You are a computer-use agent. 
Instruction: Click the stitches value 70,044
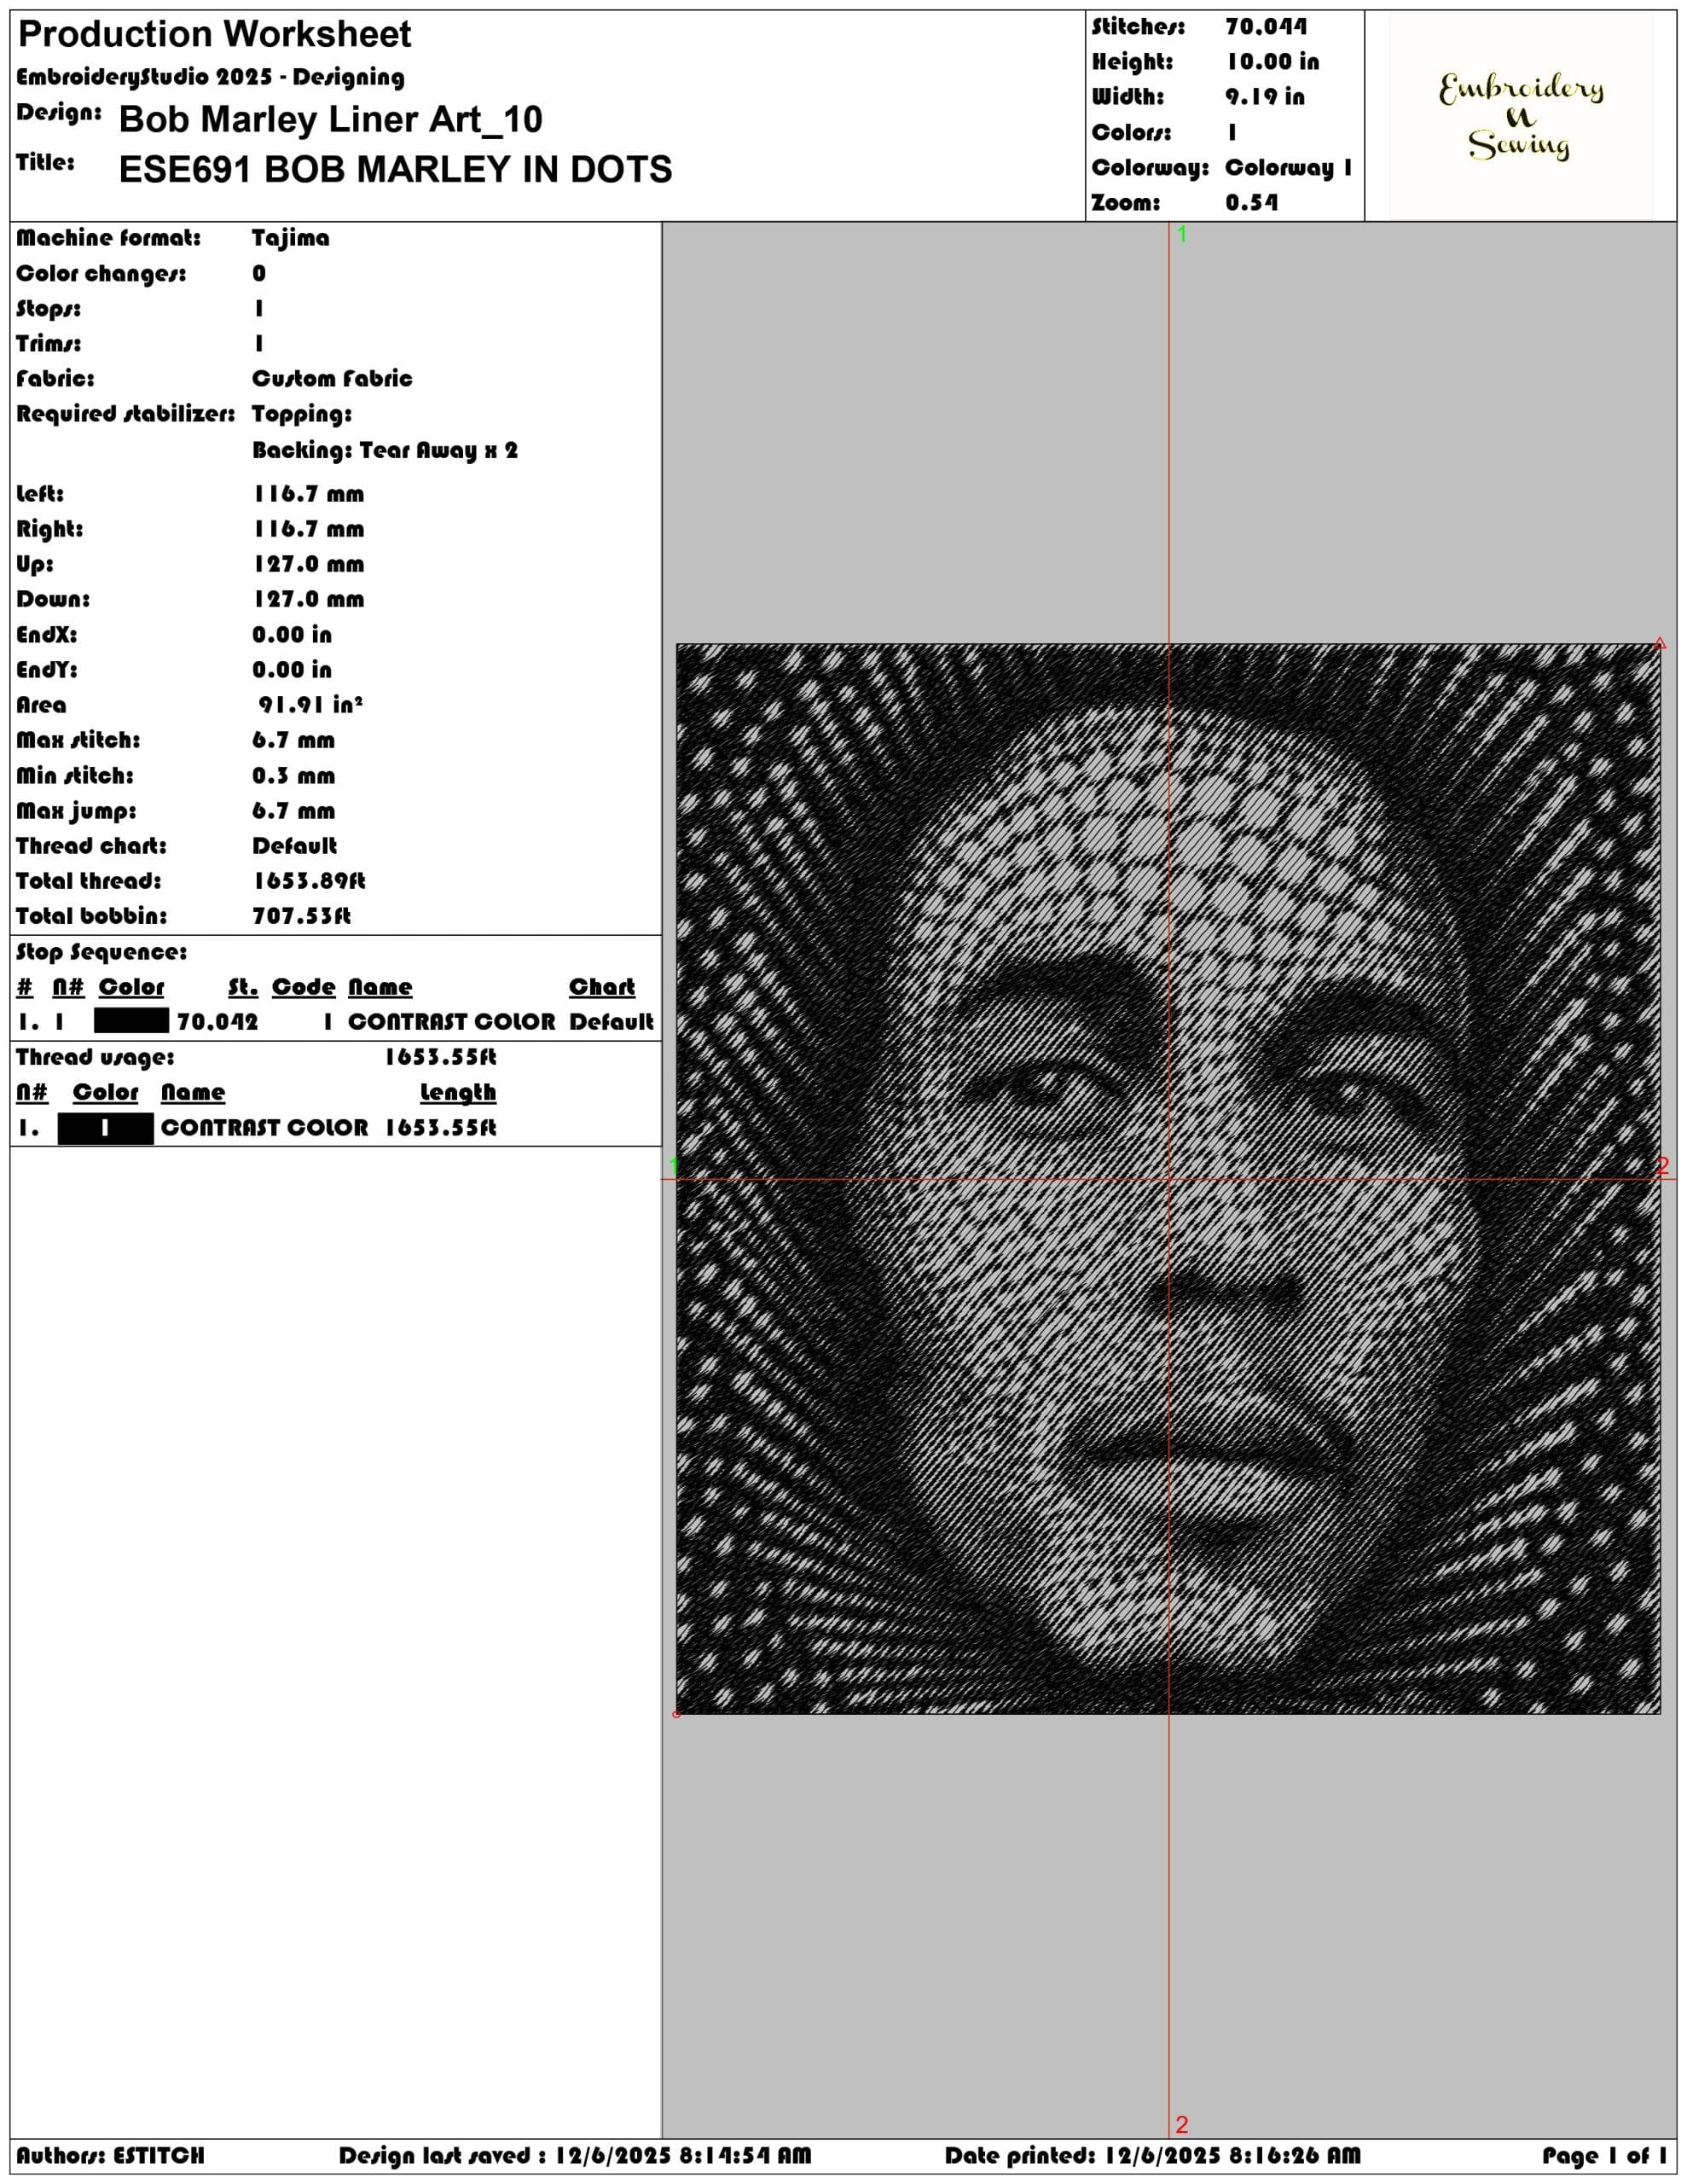pos(1266,27)
